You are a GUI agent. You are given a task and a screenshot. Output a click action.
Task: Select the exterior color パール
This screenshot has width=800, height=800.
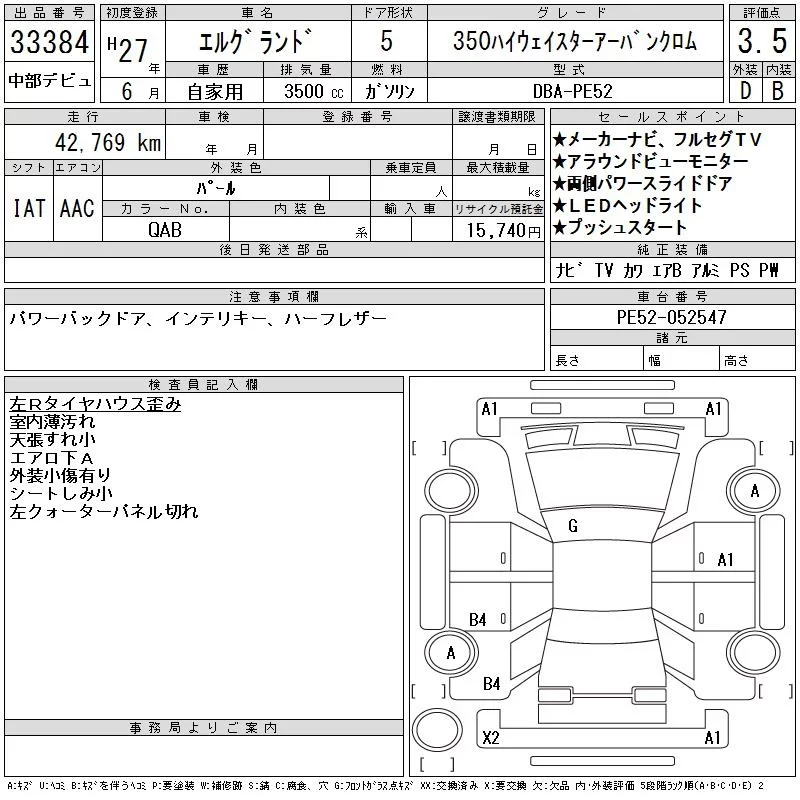[215, 189]
